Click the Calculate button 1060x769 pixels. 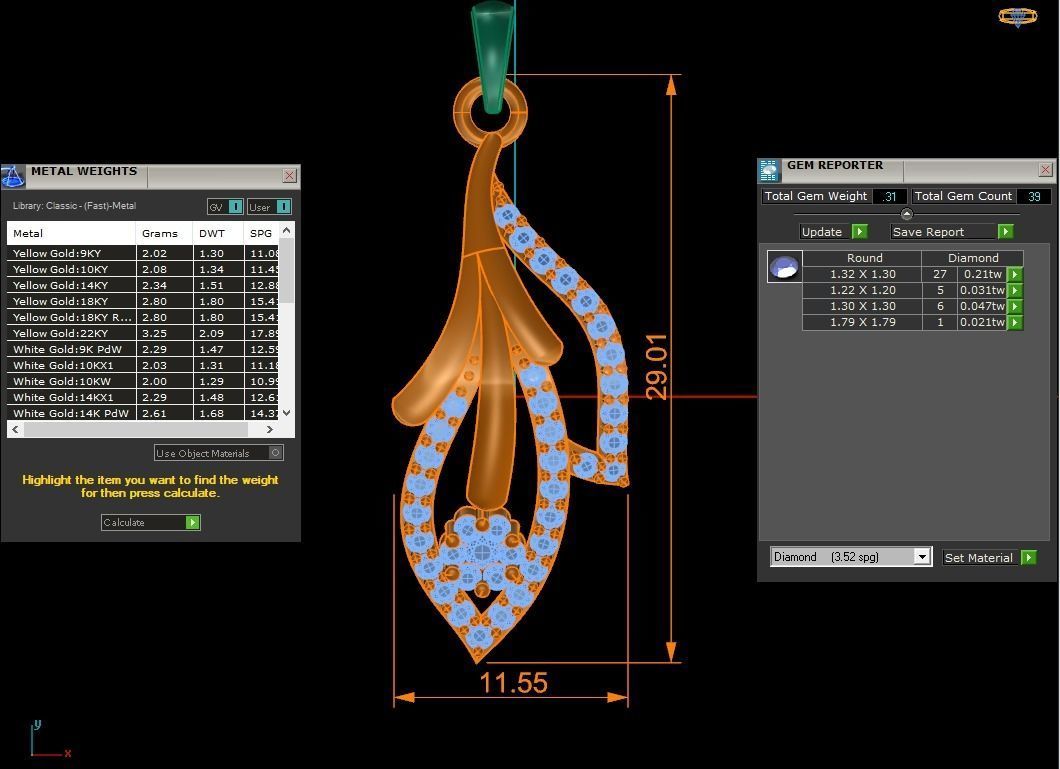click(x=150, y=522)
